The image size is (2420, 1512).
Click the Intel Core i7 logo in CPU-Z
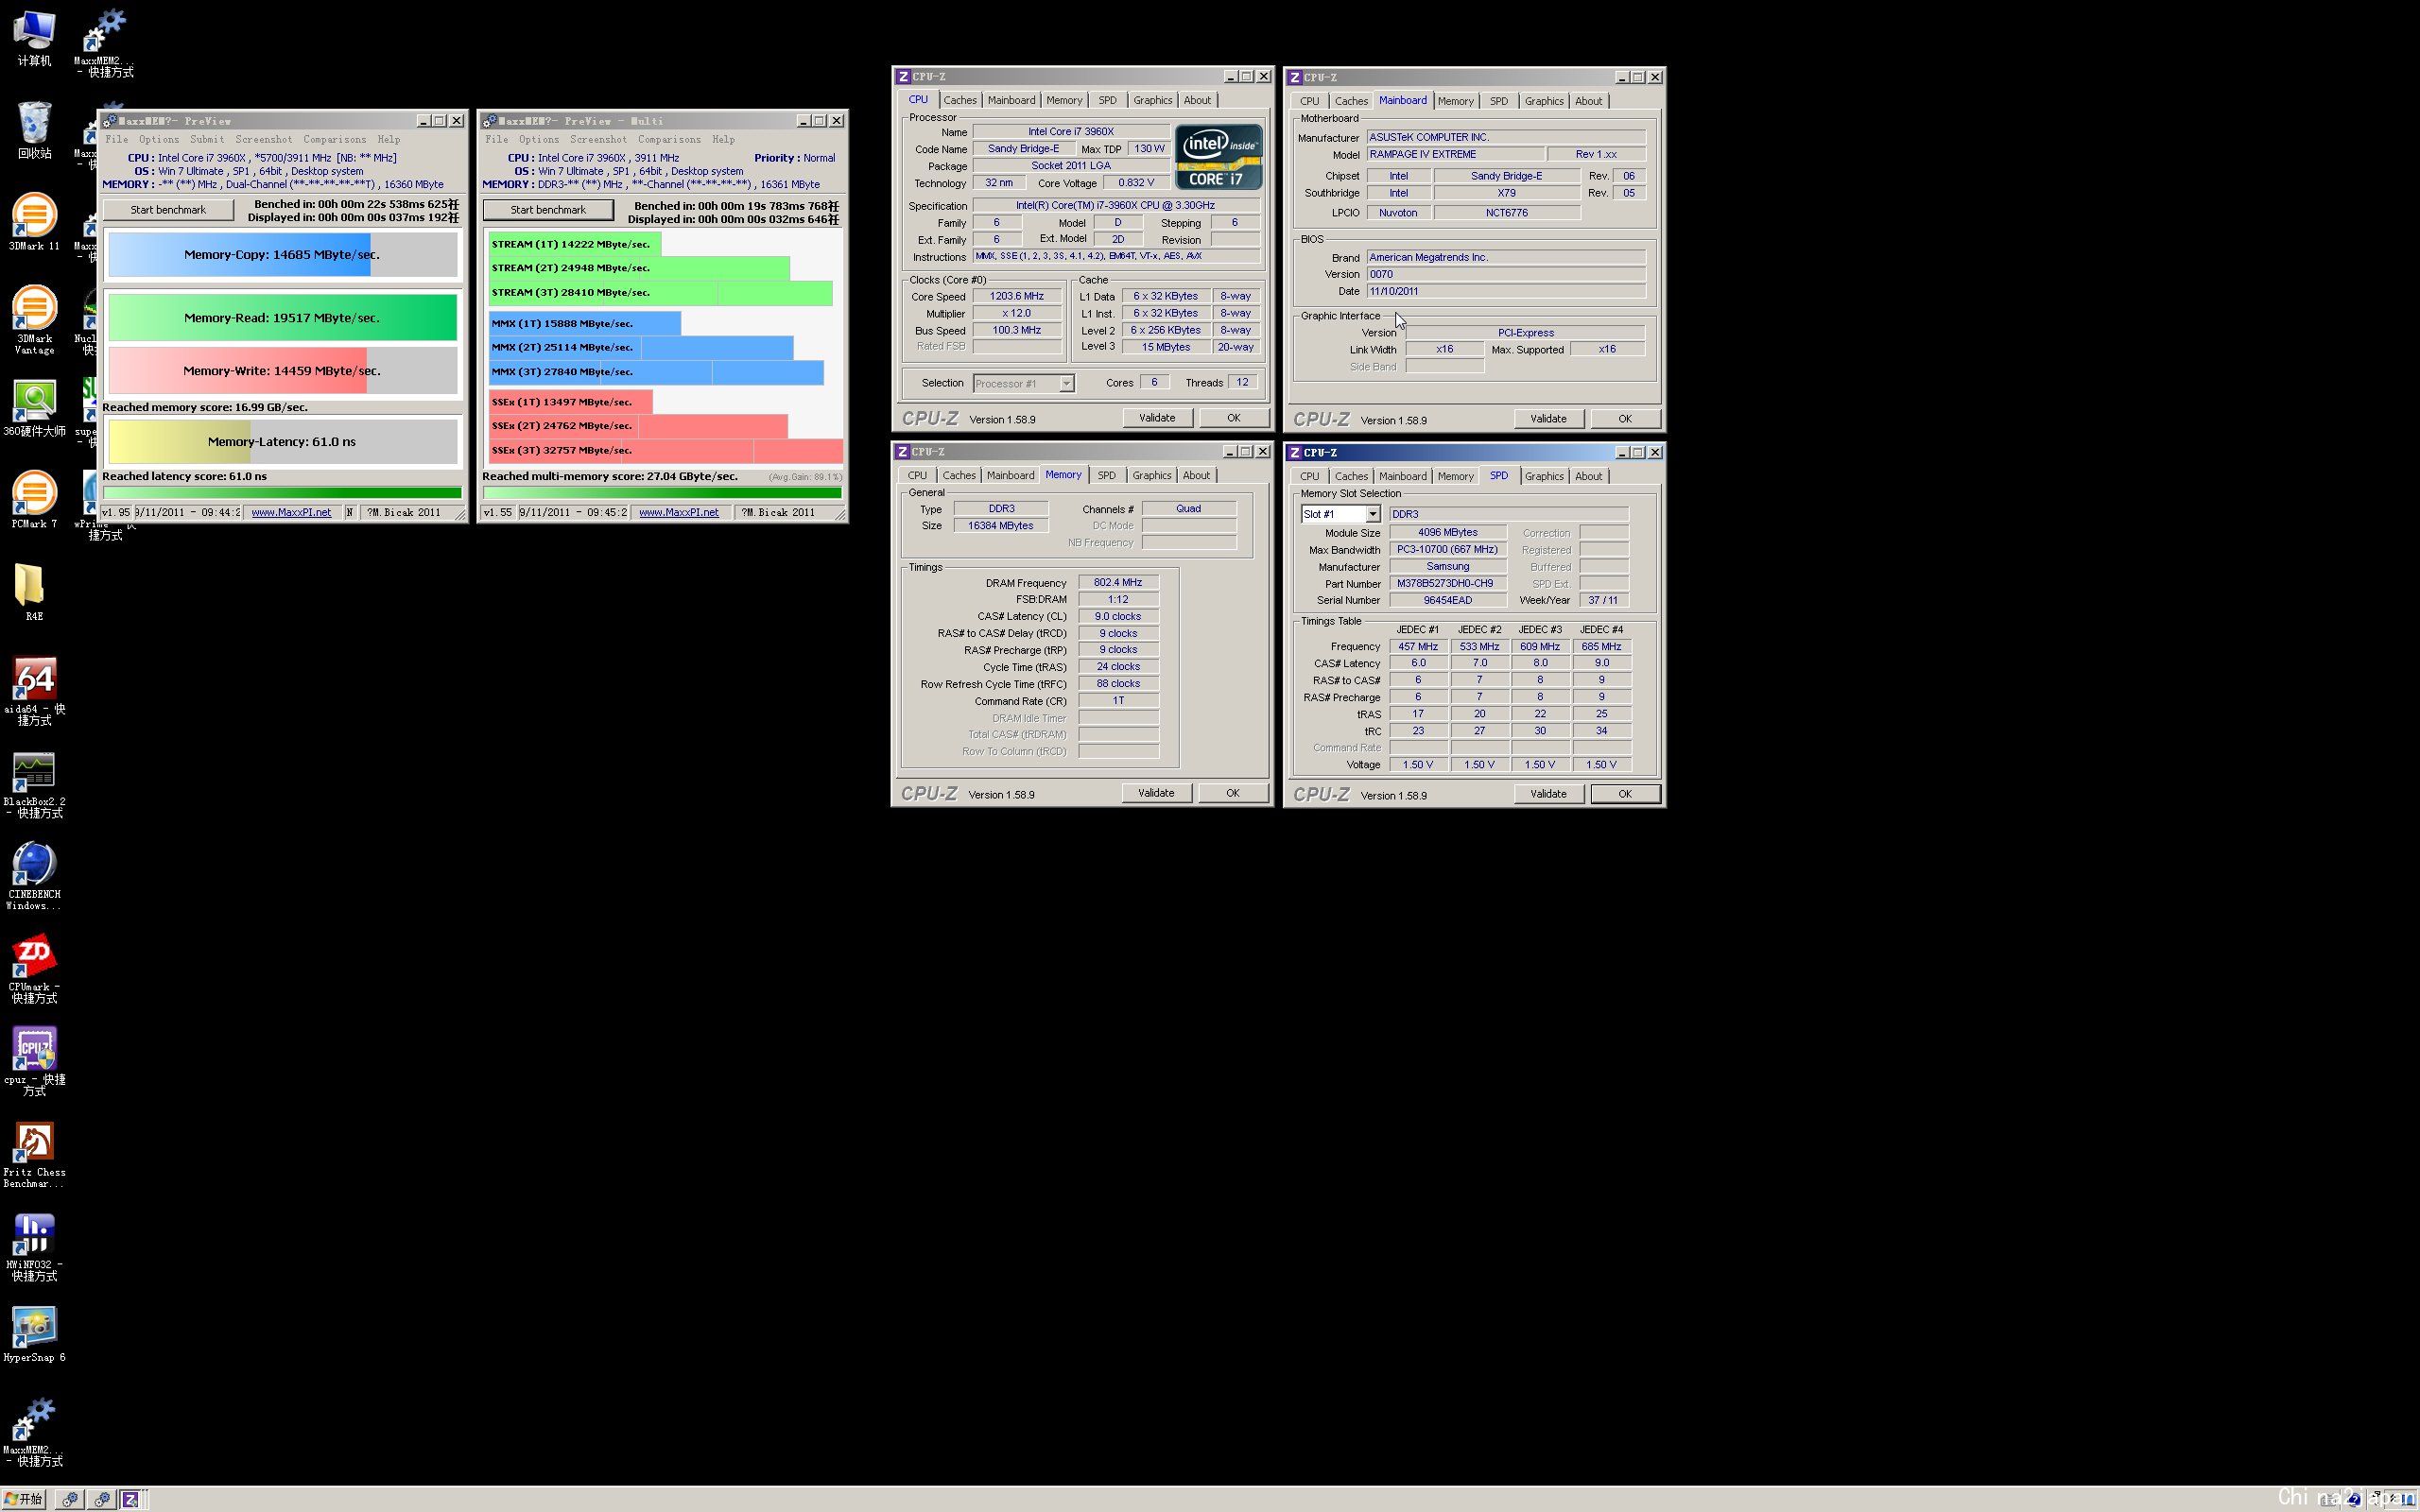click(1218, 157)
